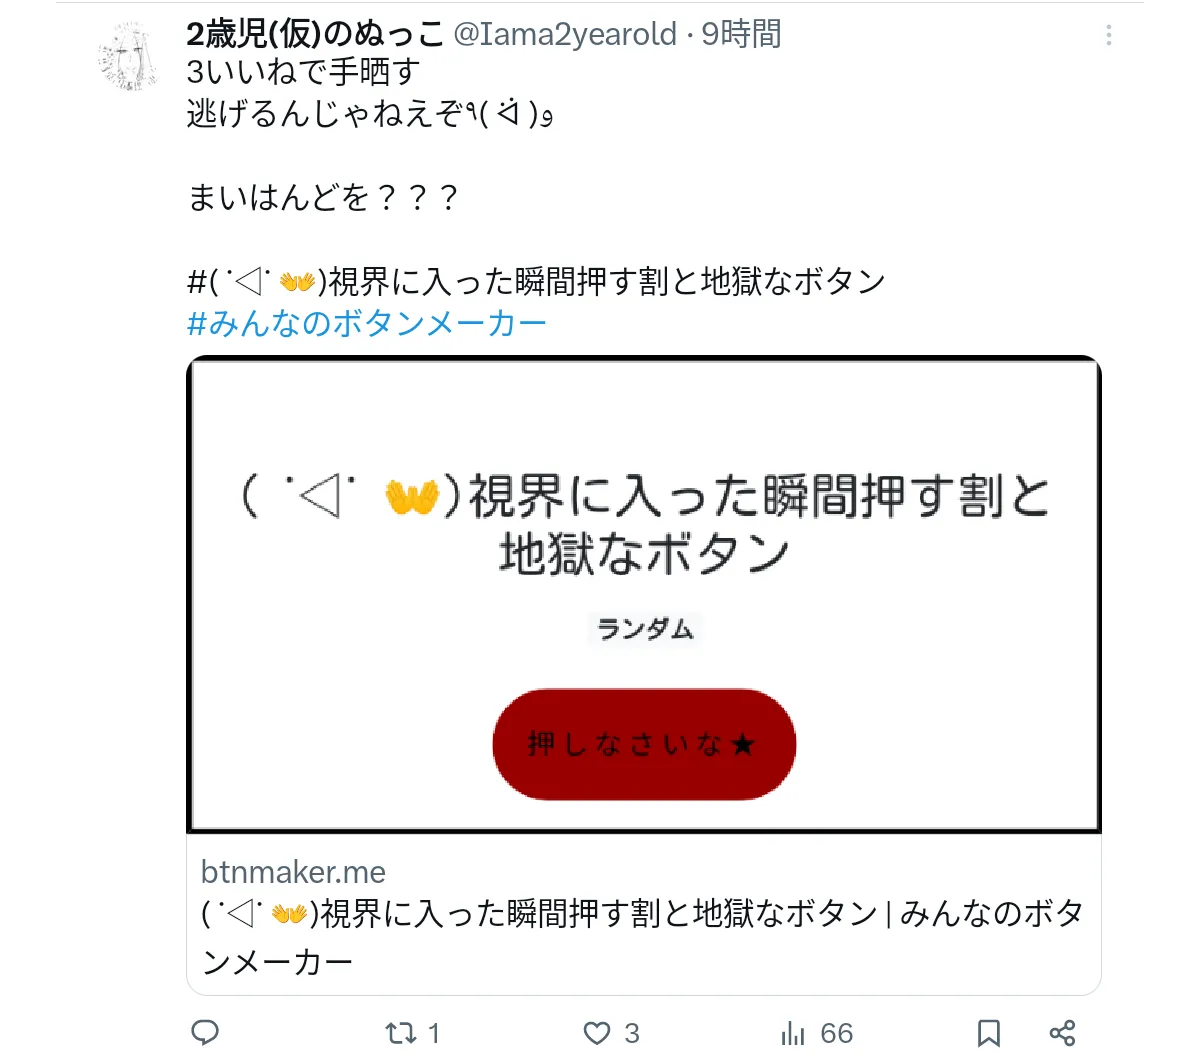Viewport: 1200px width, 1062px height.
Task: Open the @Iama2yearold handle
Action: pos(566,34)
